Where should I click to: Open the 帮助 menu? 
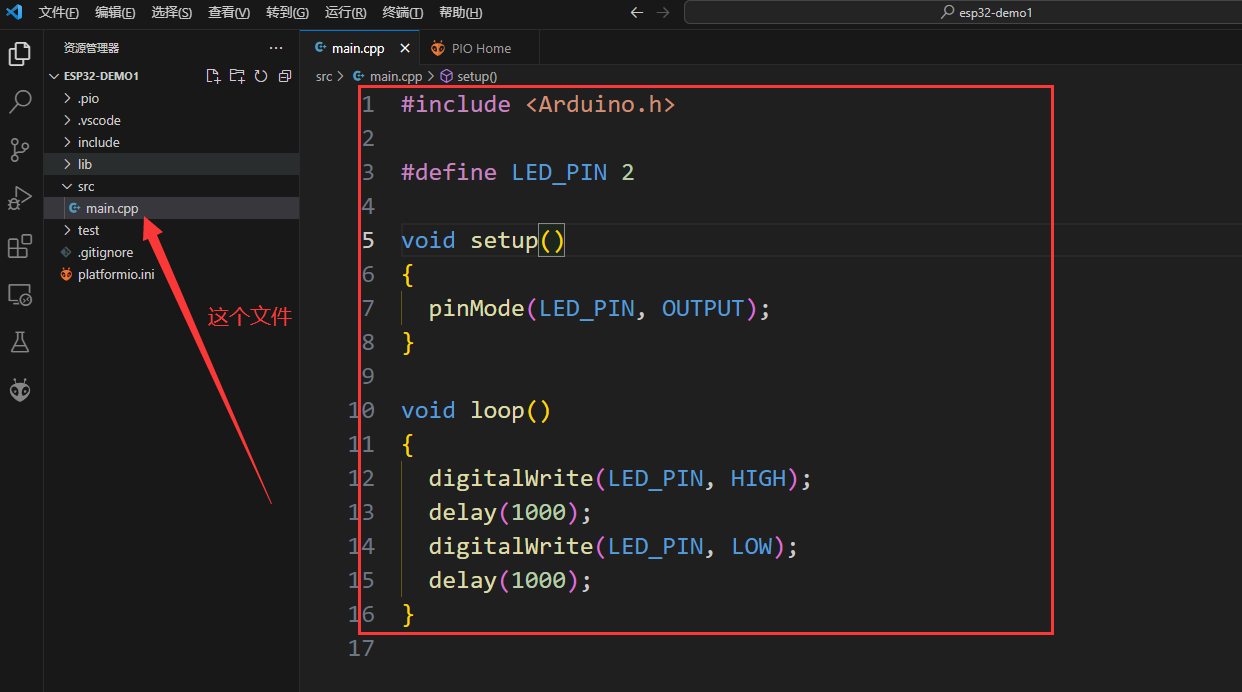pos(460,12)
